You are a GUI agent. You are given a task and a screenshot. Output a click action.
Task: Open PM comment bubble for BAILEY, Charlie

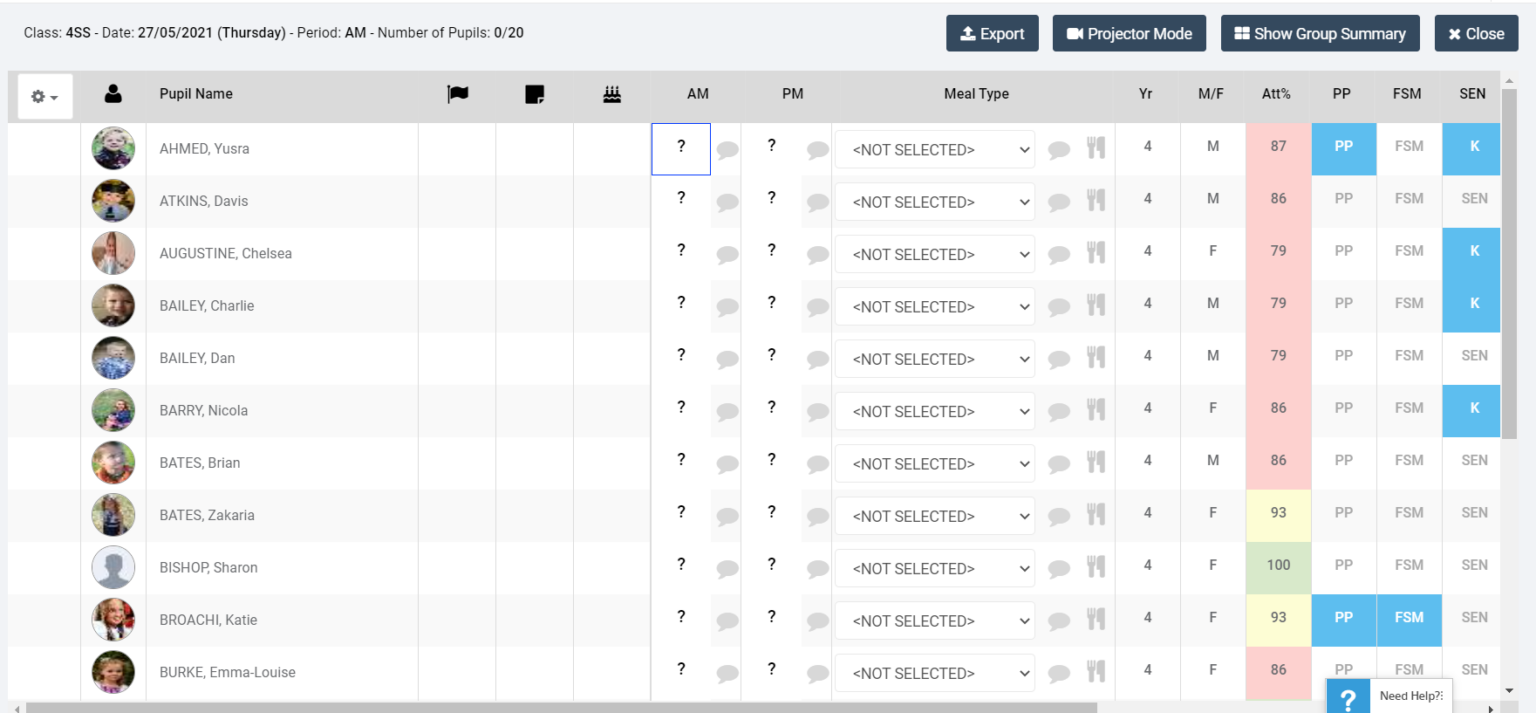[817, 307]
